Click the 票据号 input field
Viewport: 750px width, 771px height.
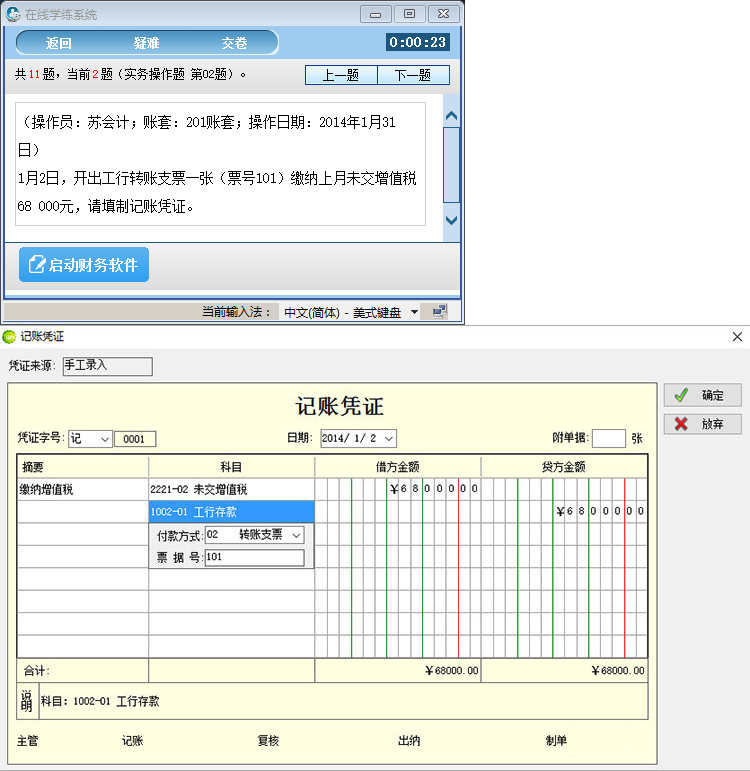click(x=254, y=558)
